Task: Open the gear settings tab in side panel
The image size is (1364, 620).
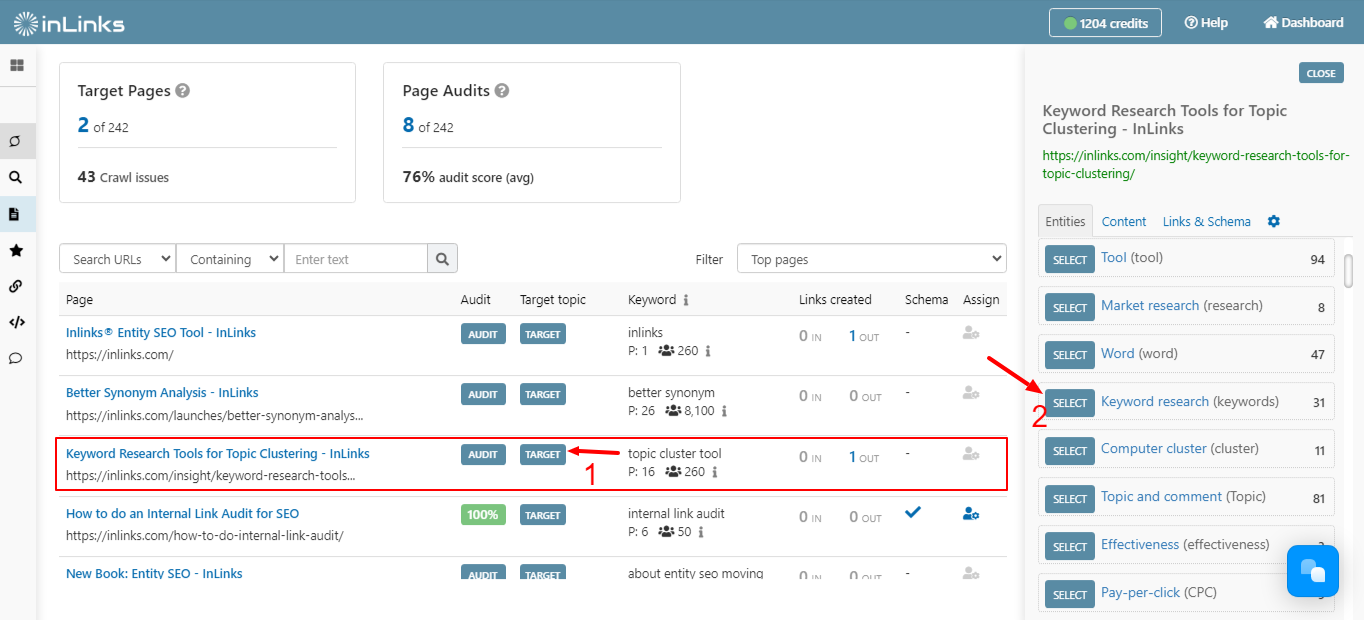Action: click(x=1274, y=221)
